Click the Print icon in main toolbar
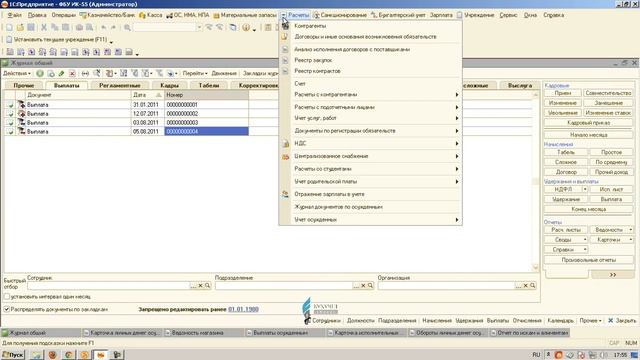 tap(79, 27)
